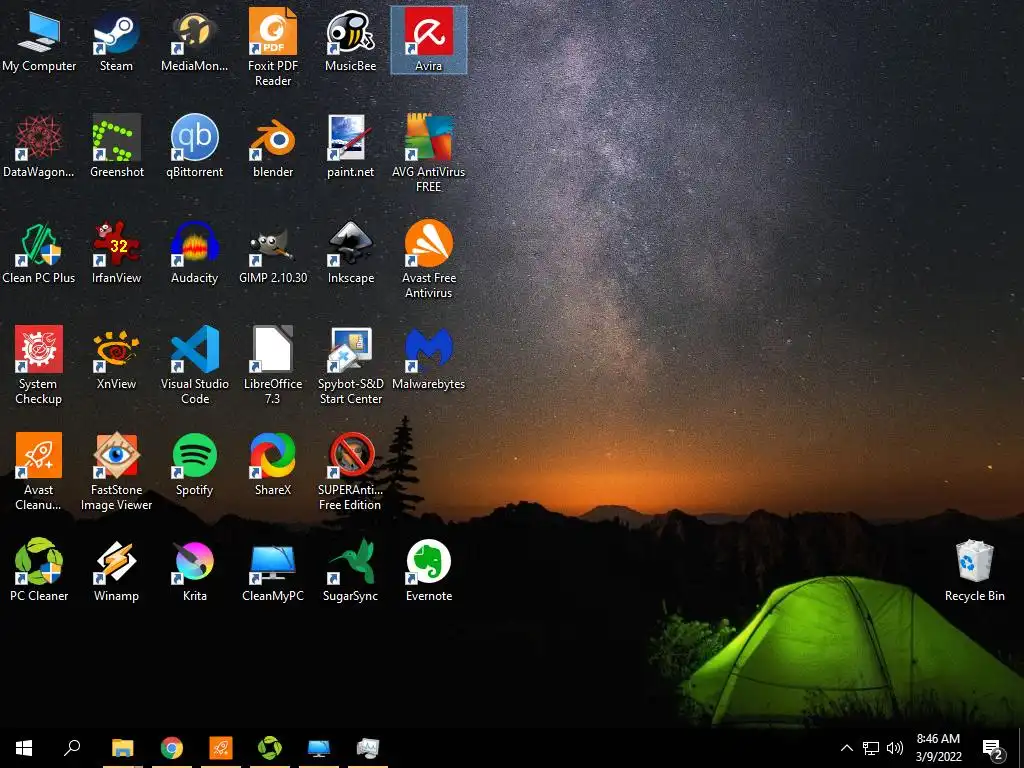Open the clock showing 8:46 AM
Image resolution: width=1024 pixels, height=768 pixels.
[x=938, y=748]
